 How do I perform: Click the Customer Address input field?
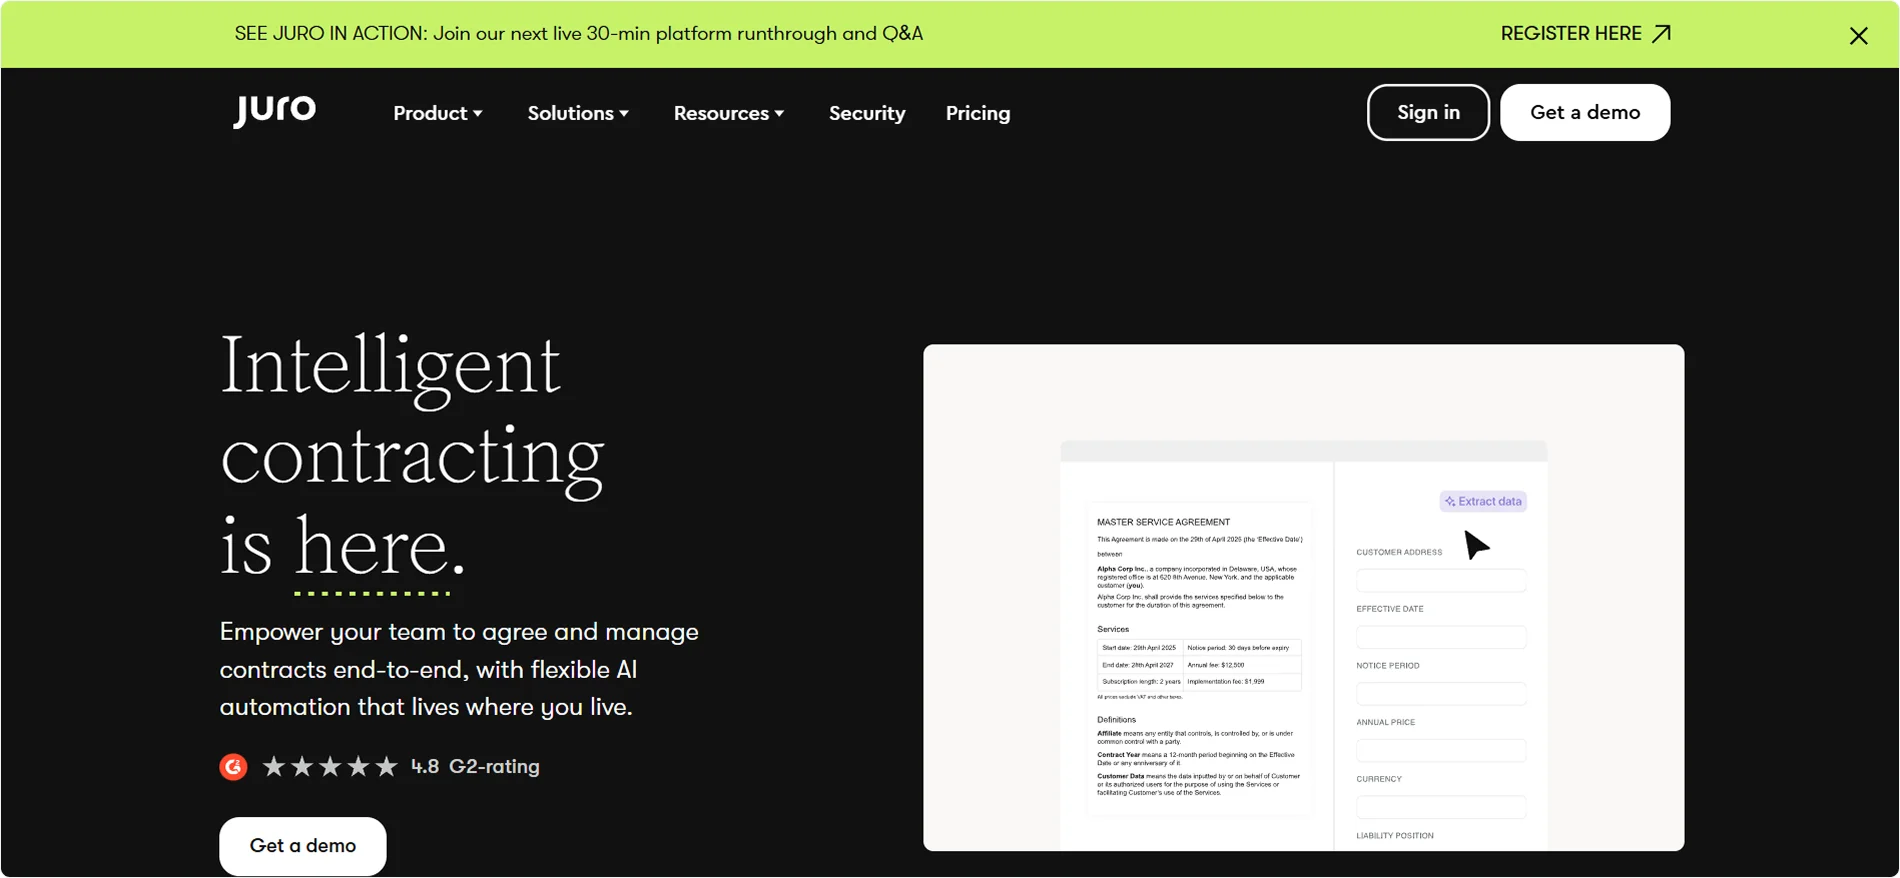(1441, 580)
